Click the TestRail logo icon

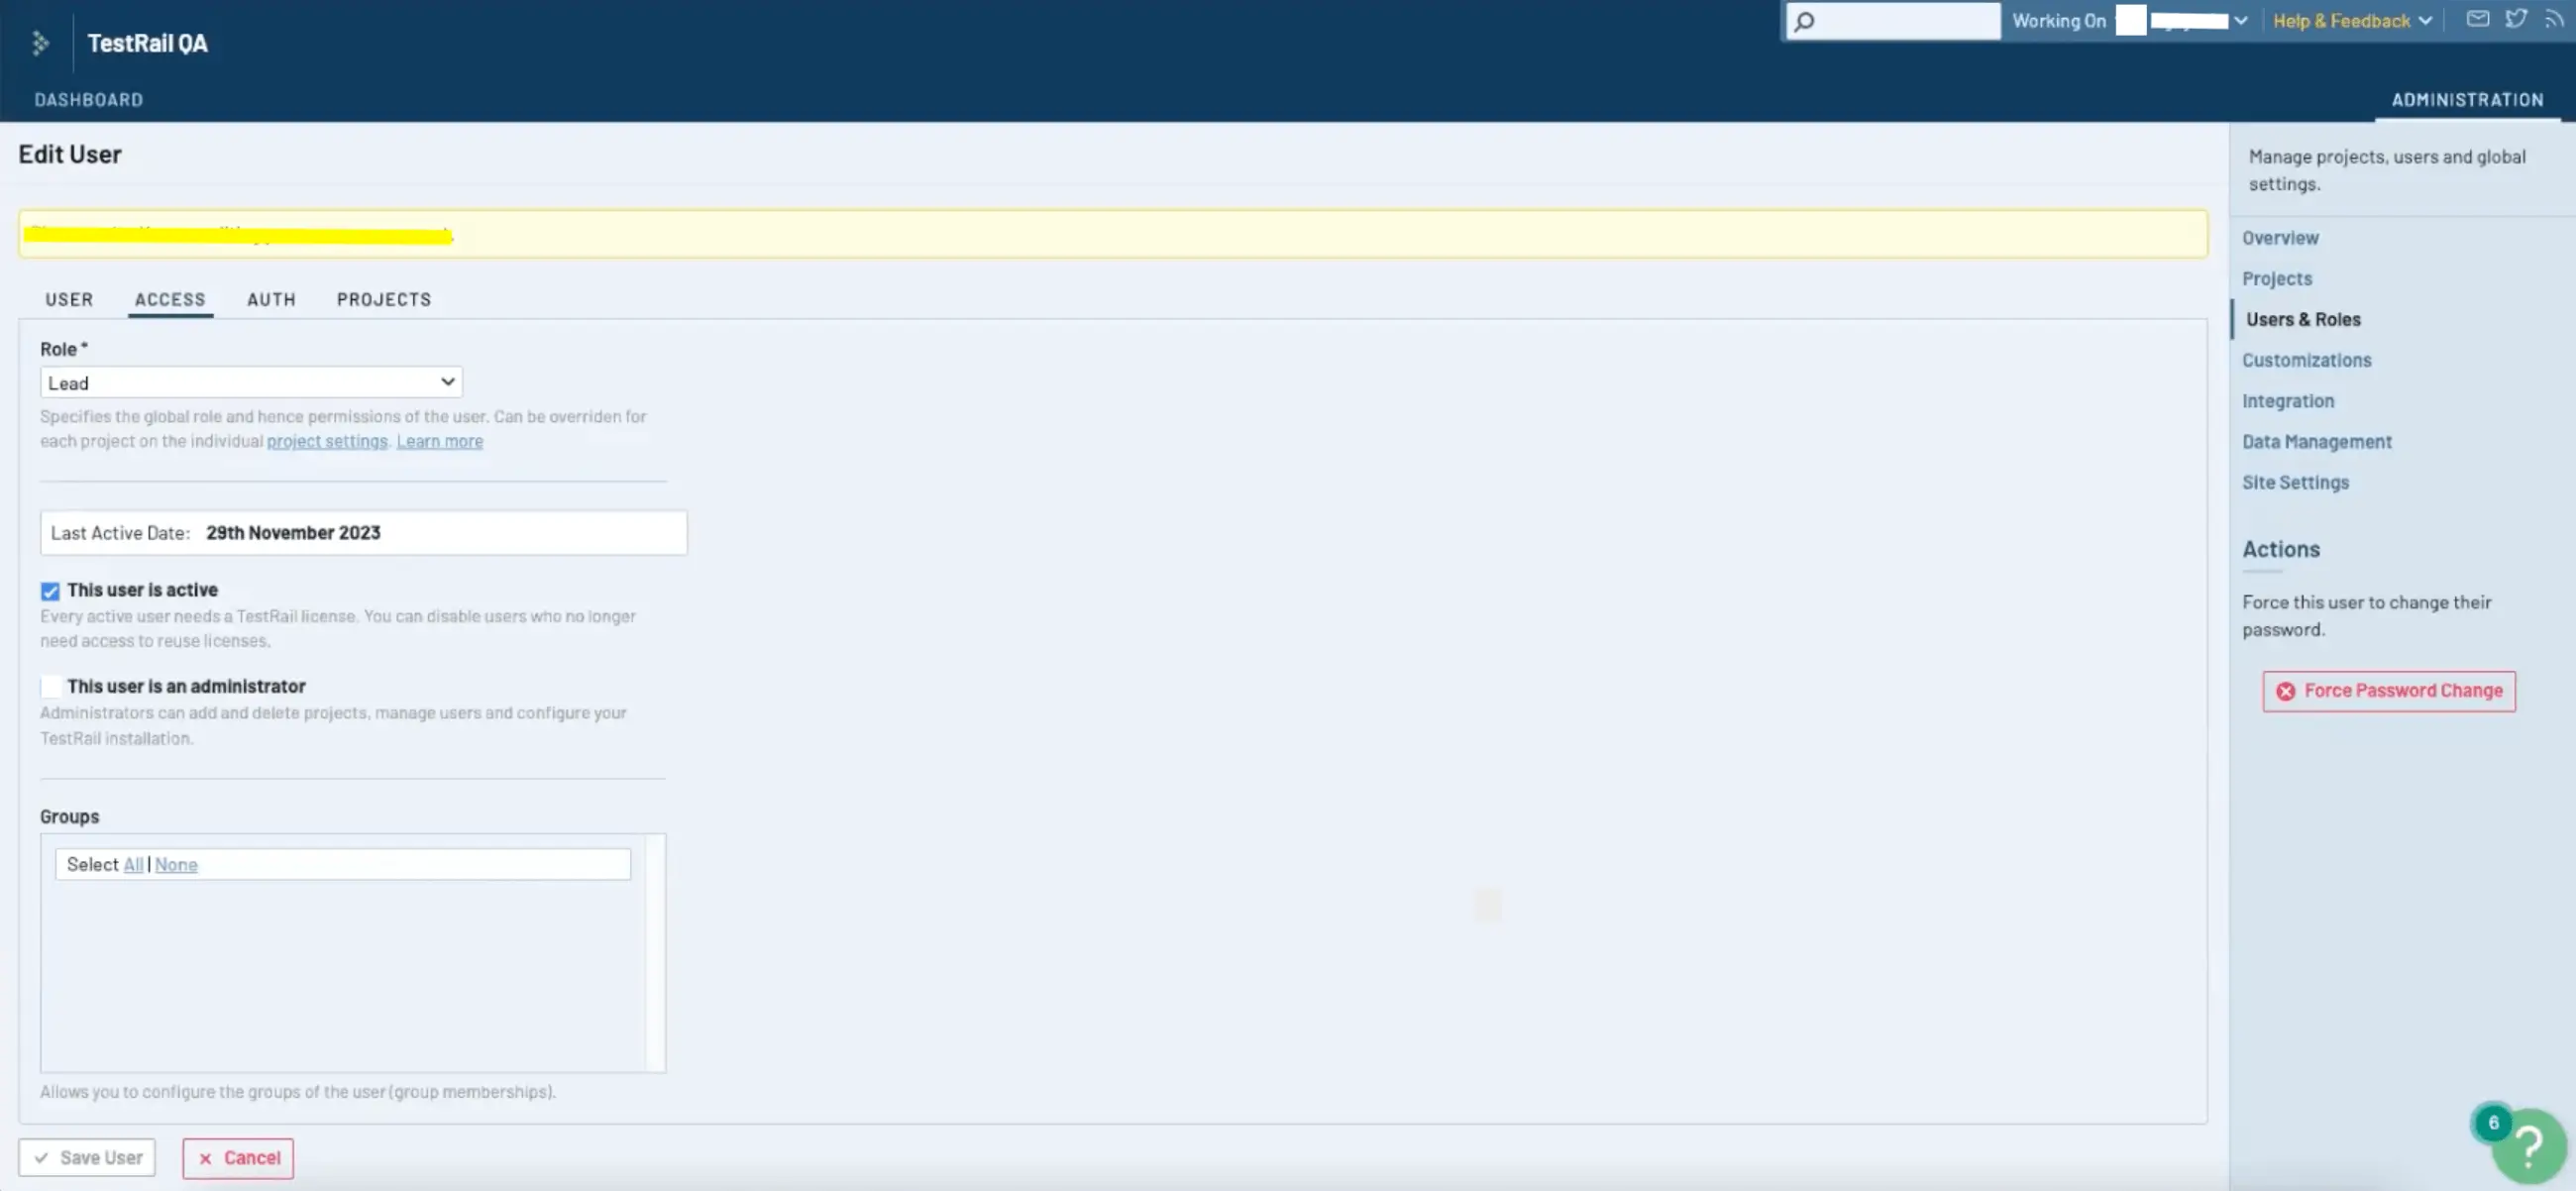pos(40,43)
